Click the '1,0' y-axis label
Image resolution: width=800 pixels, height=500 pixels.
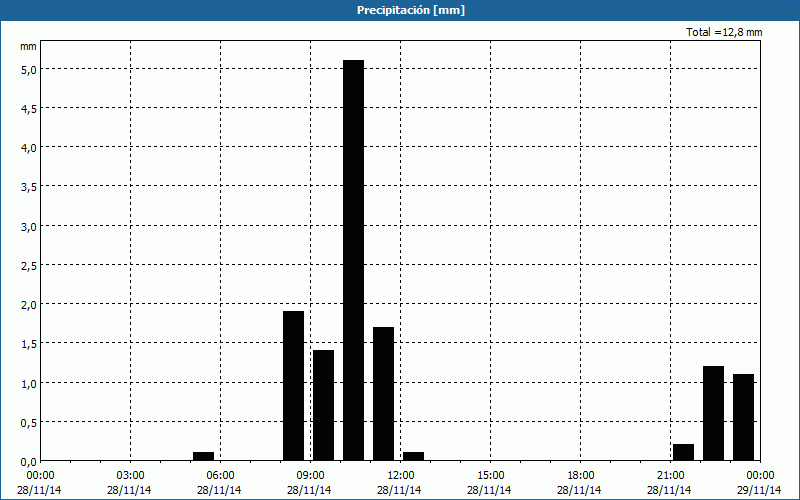(x=29, y=383)
